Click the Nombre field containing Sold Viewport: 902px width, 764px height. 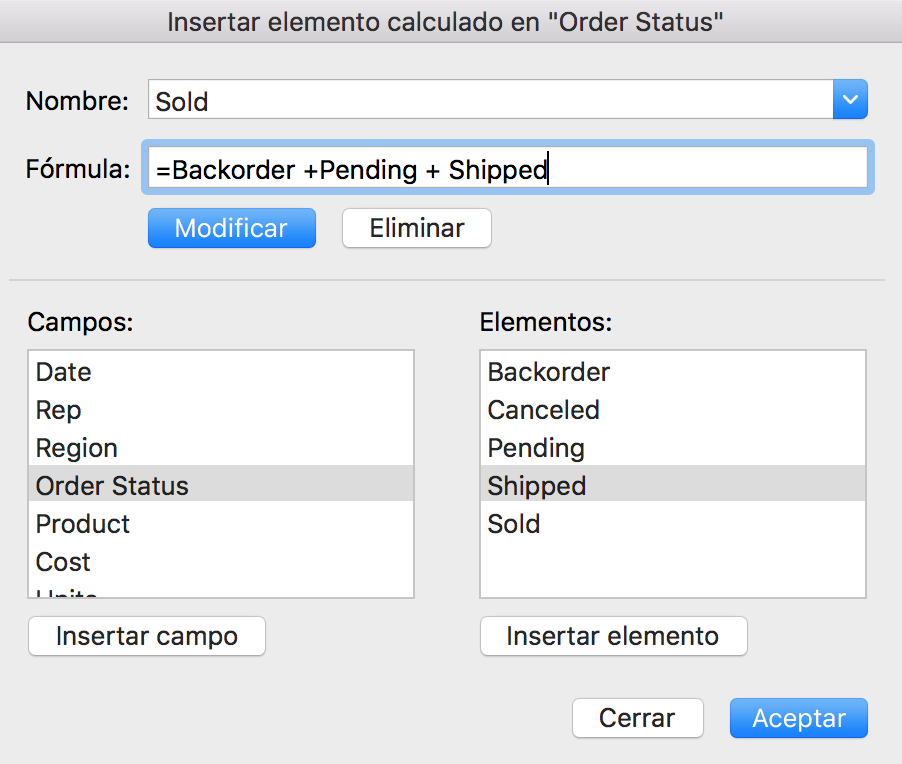(490, 101)
